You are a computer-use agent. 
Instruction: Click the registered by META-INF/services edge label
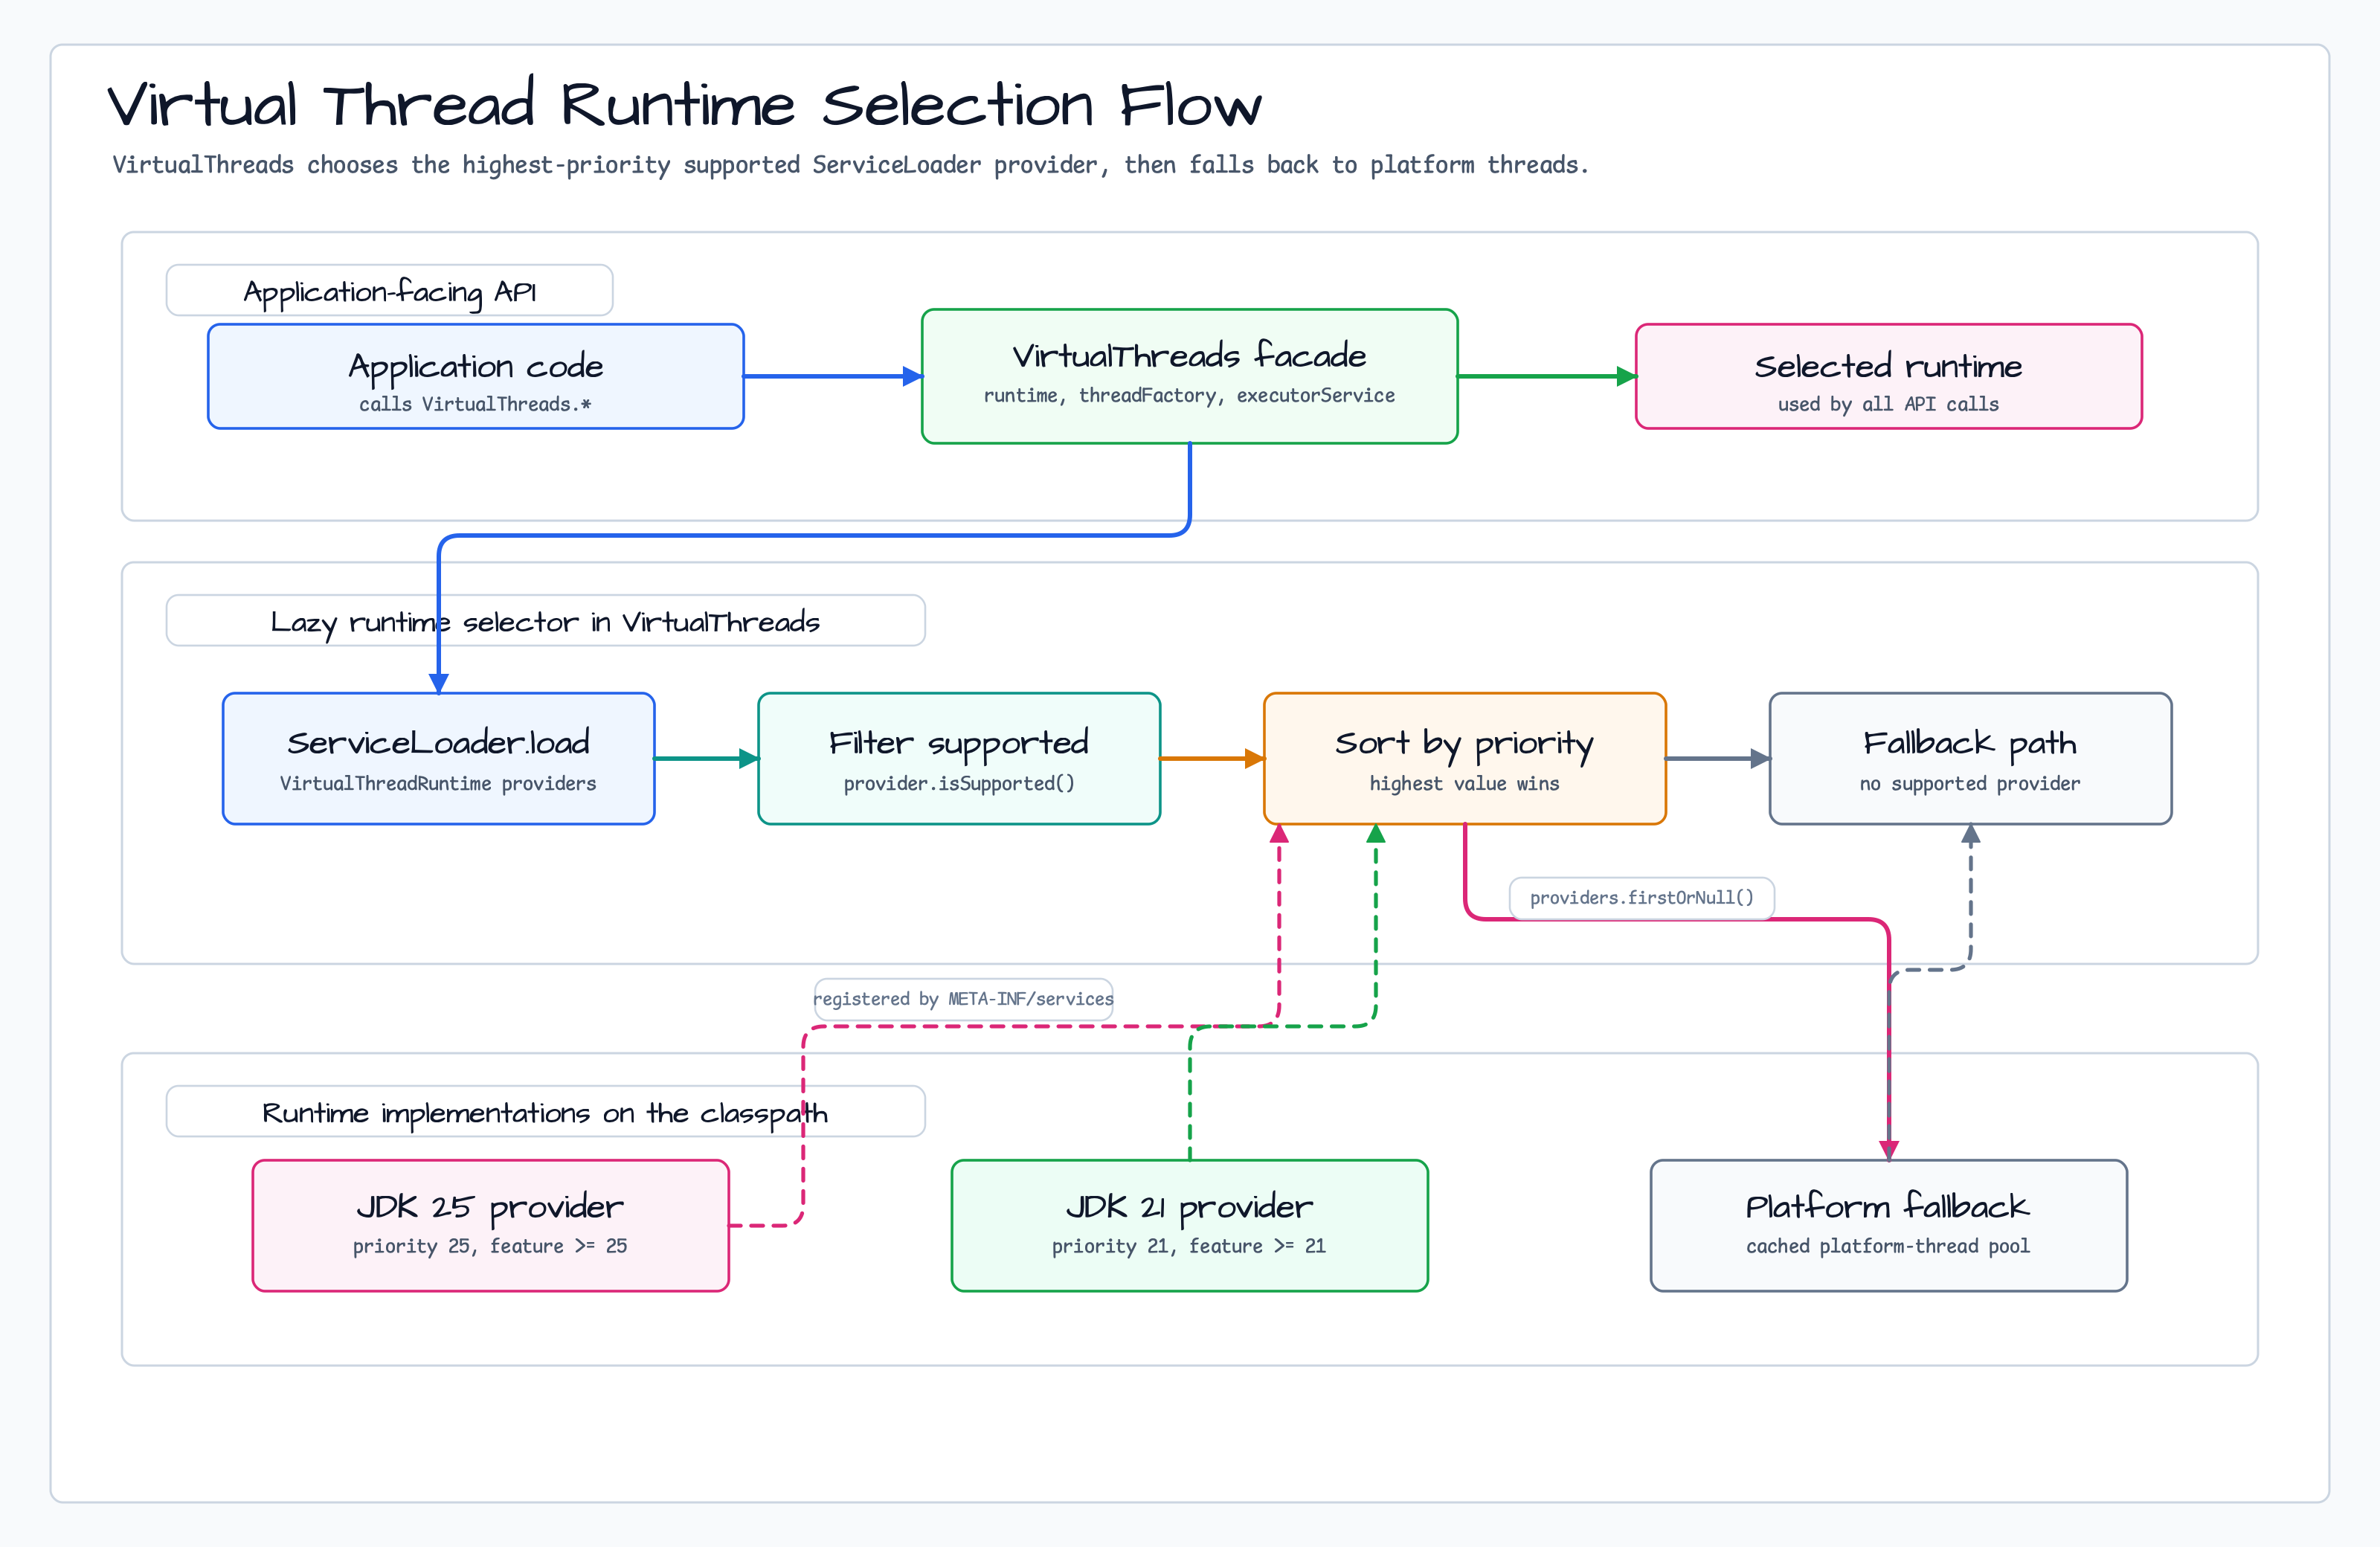963,999
